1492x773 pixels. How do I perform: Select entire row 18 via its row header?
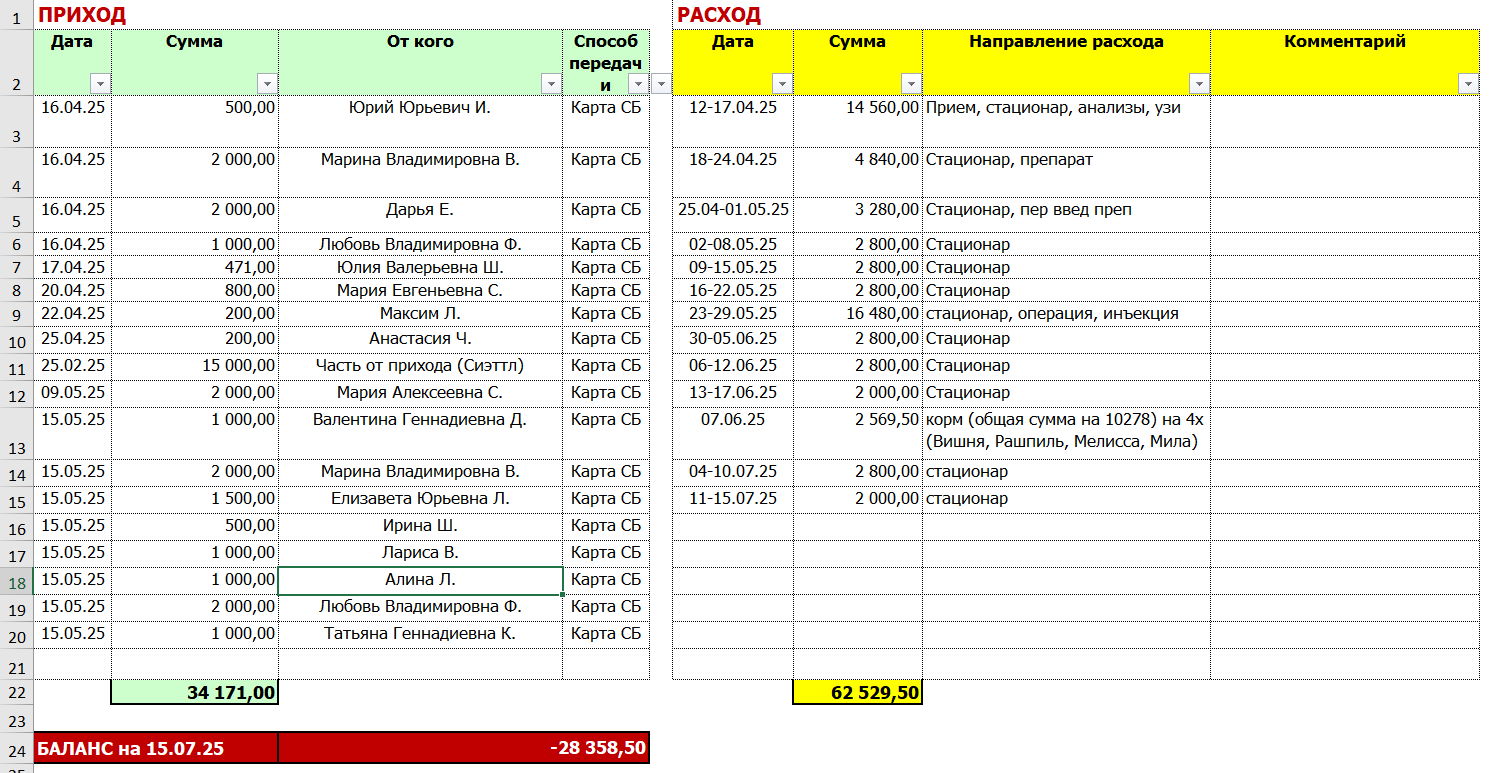[x=16, y=583]
